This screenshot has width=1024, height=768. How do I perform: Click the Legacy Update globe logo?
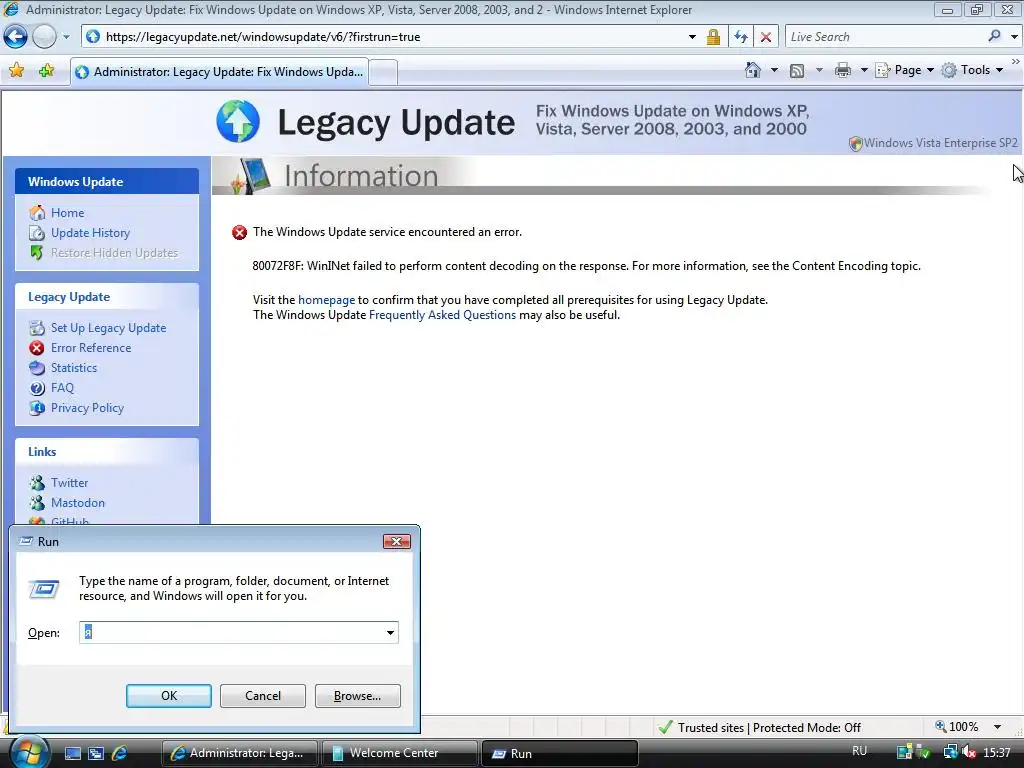(x=238, y=121)
